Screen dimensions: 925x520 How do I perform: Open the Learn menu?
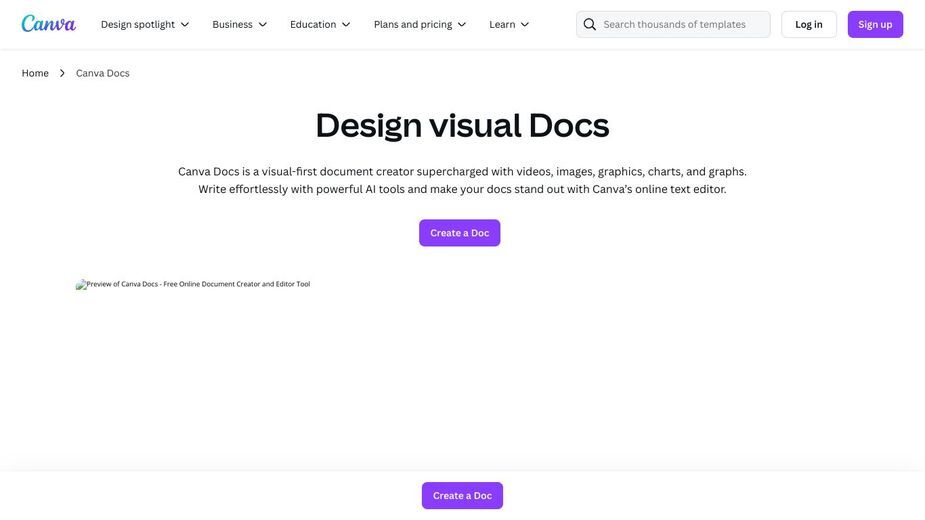(x=509, y=24)
